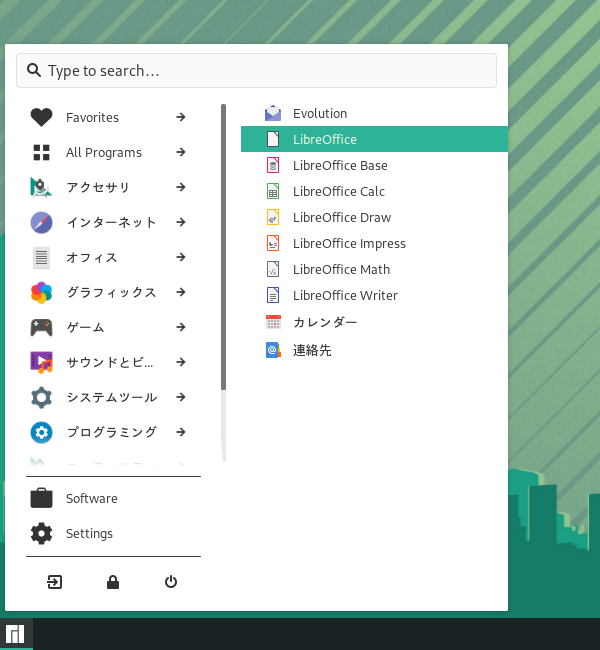Expand プログラミング category arrow
This screenshot has width=600, height=650.
click(x=180, y=433)
